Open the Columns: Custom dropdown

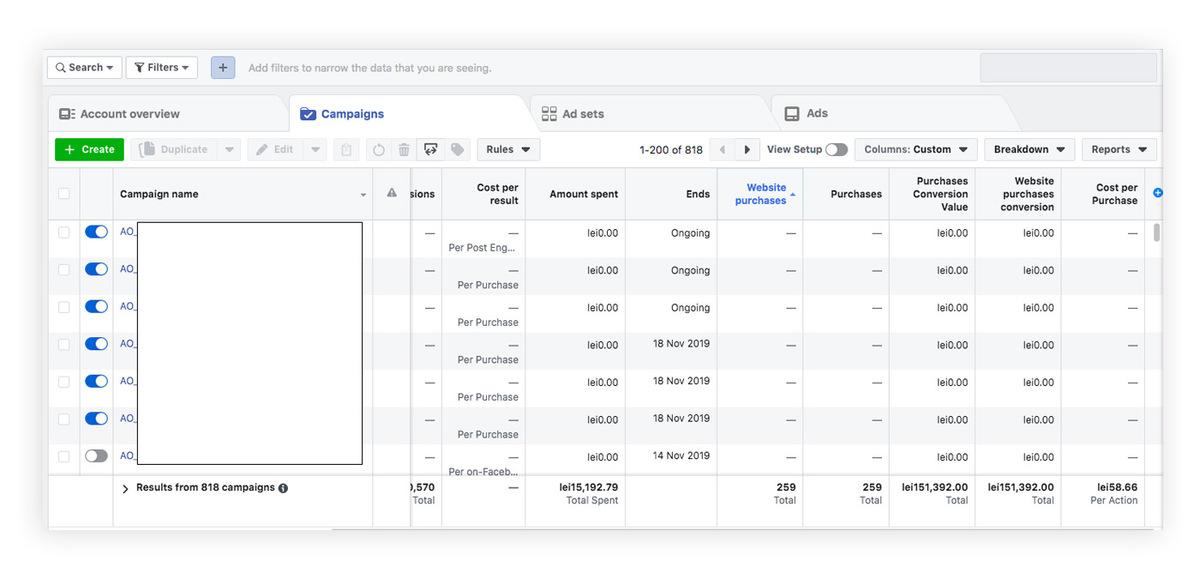[x=915, y=150]
